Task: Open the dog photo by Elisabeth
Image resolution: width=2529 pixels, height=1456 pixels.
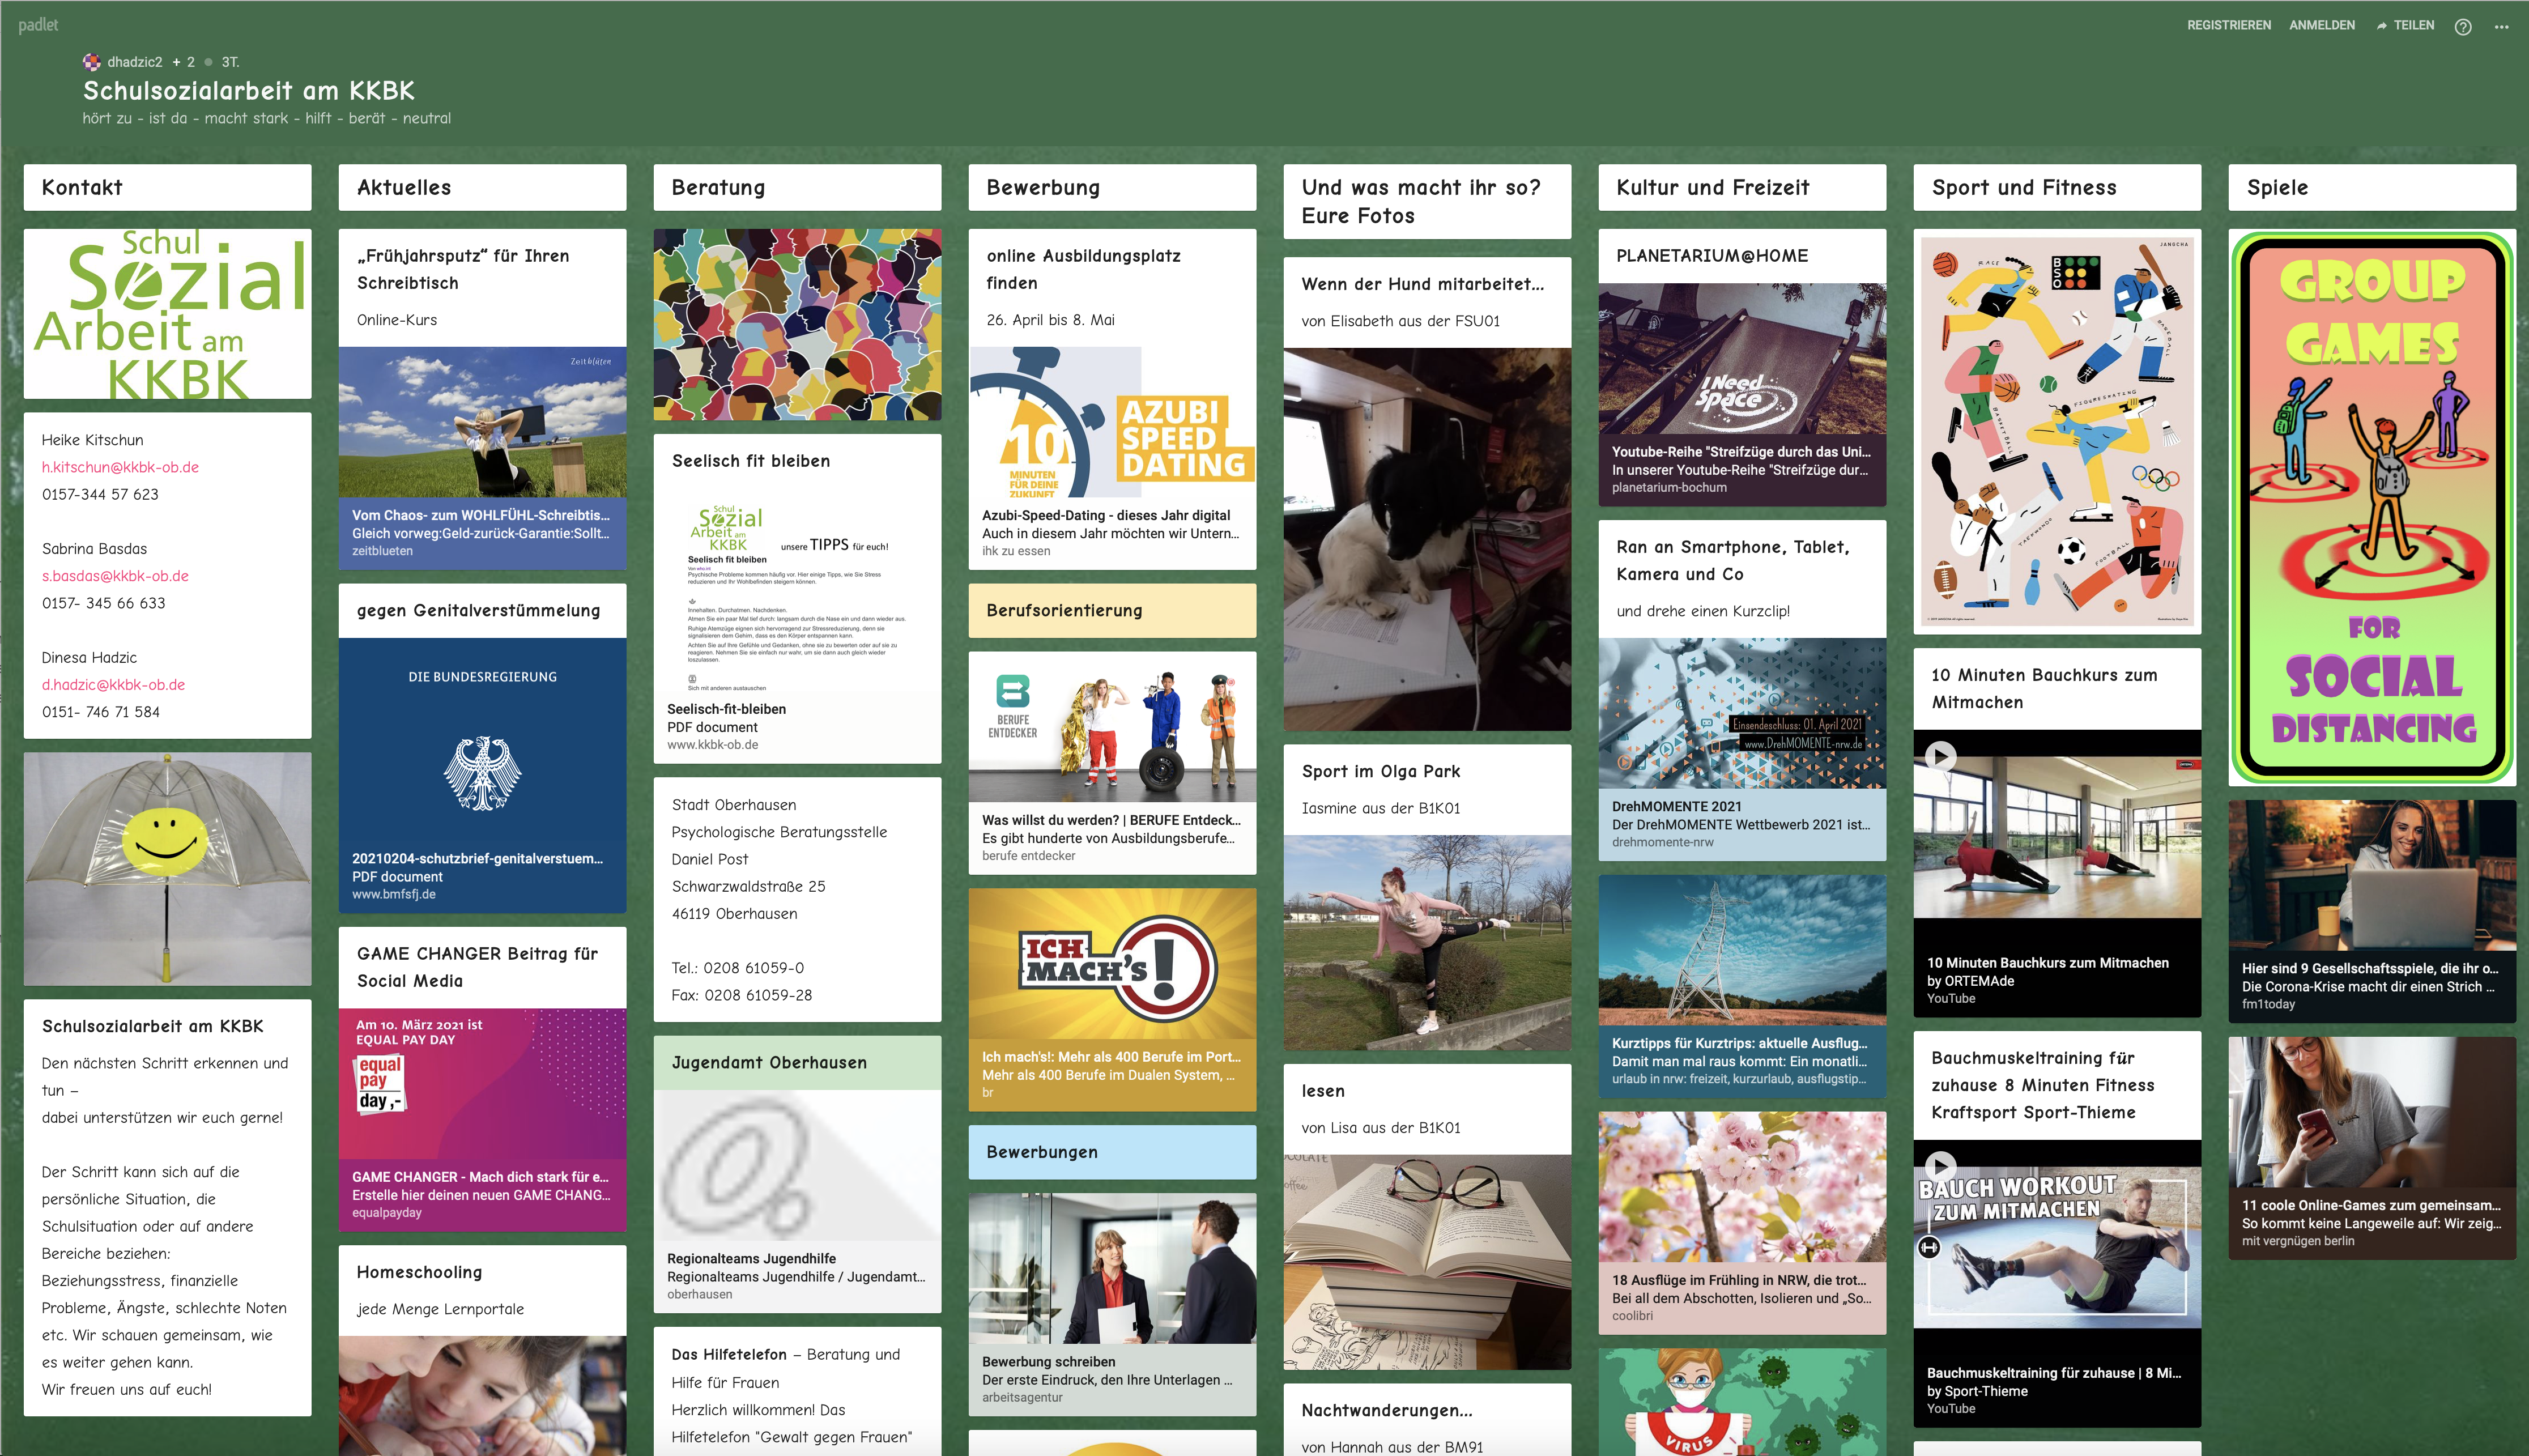Action: pyautogui.click(x=1427, y=540)
